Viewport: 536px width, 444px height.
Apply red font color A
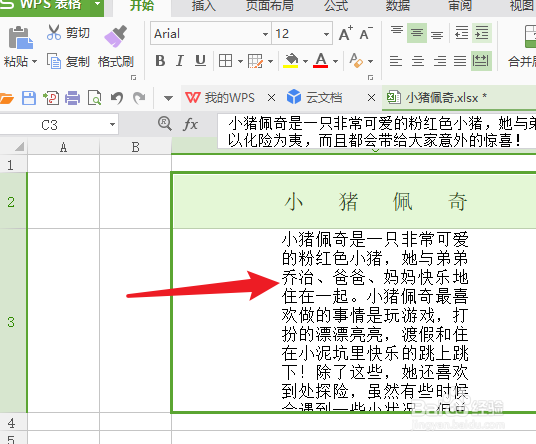click(x=321, y=61)
